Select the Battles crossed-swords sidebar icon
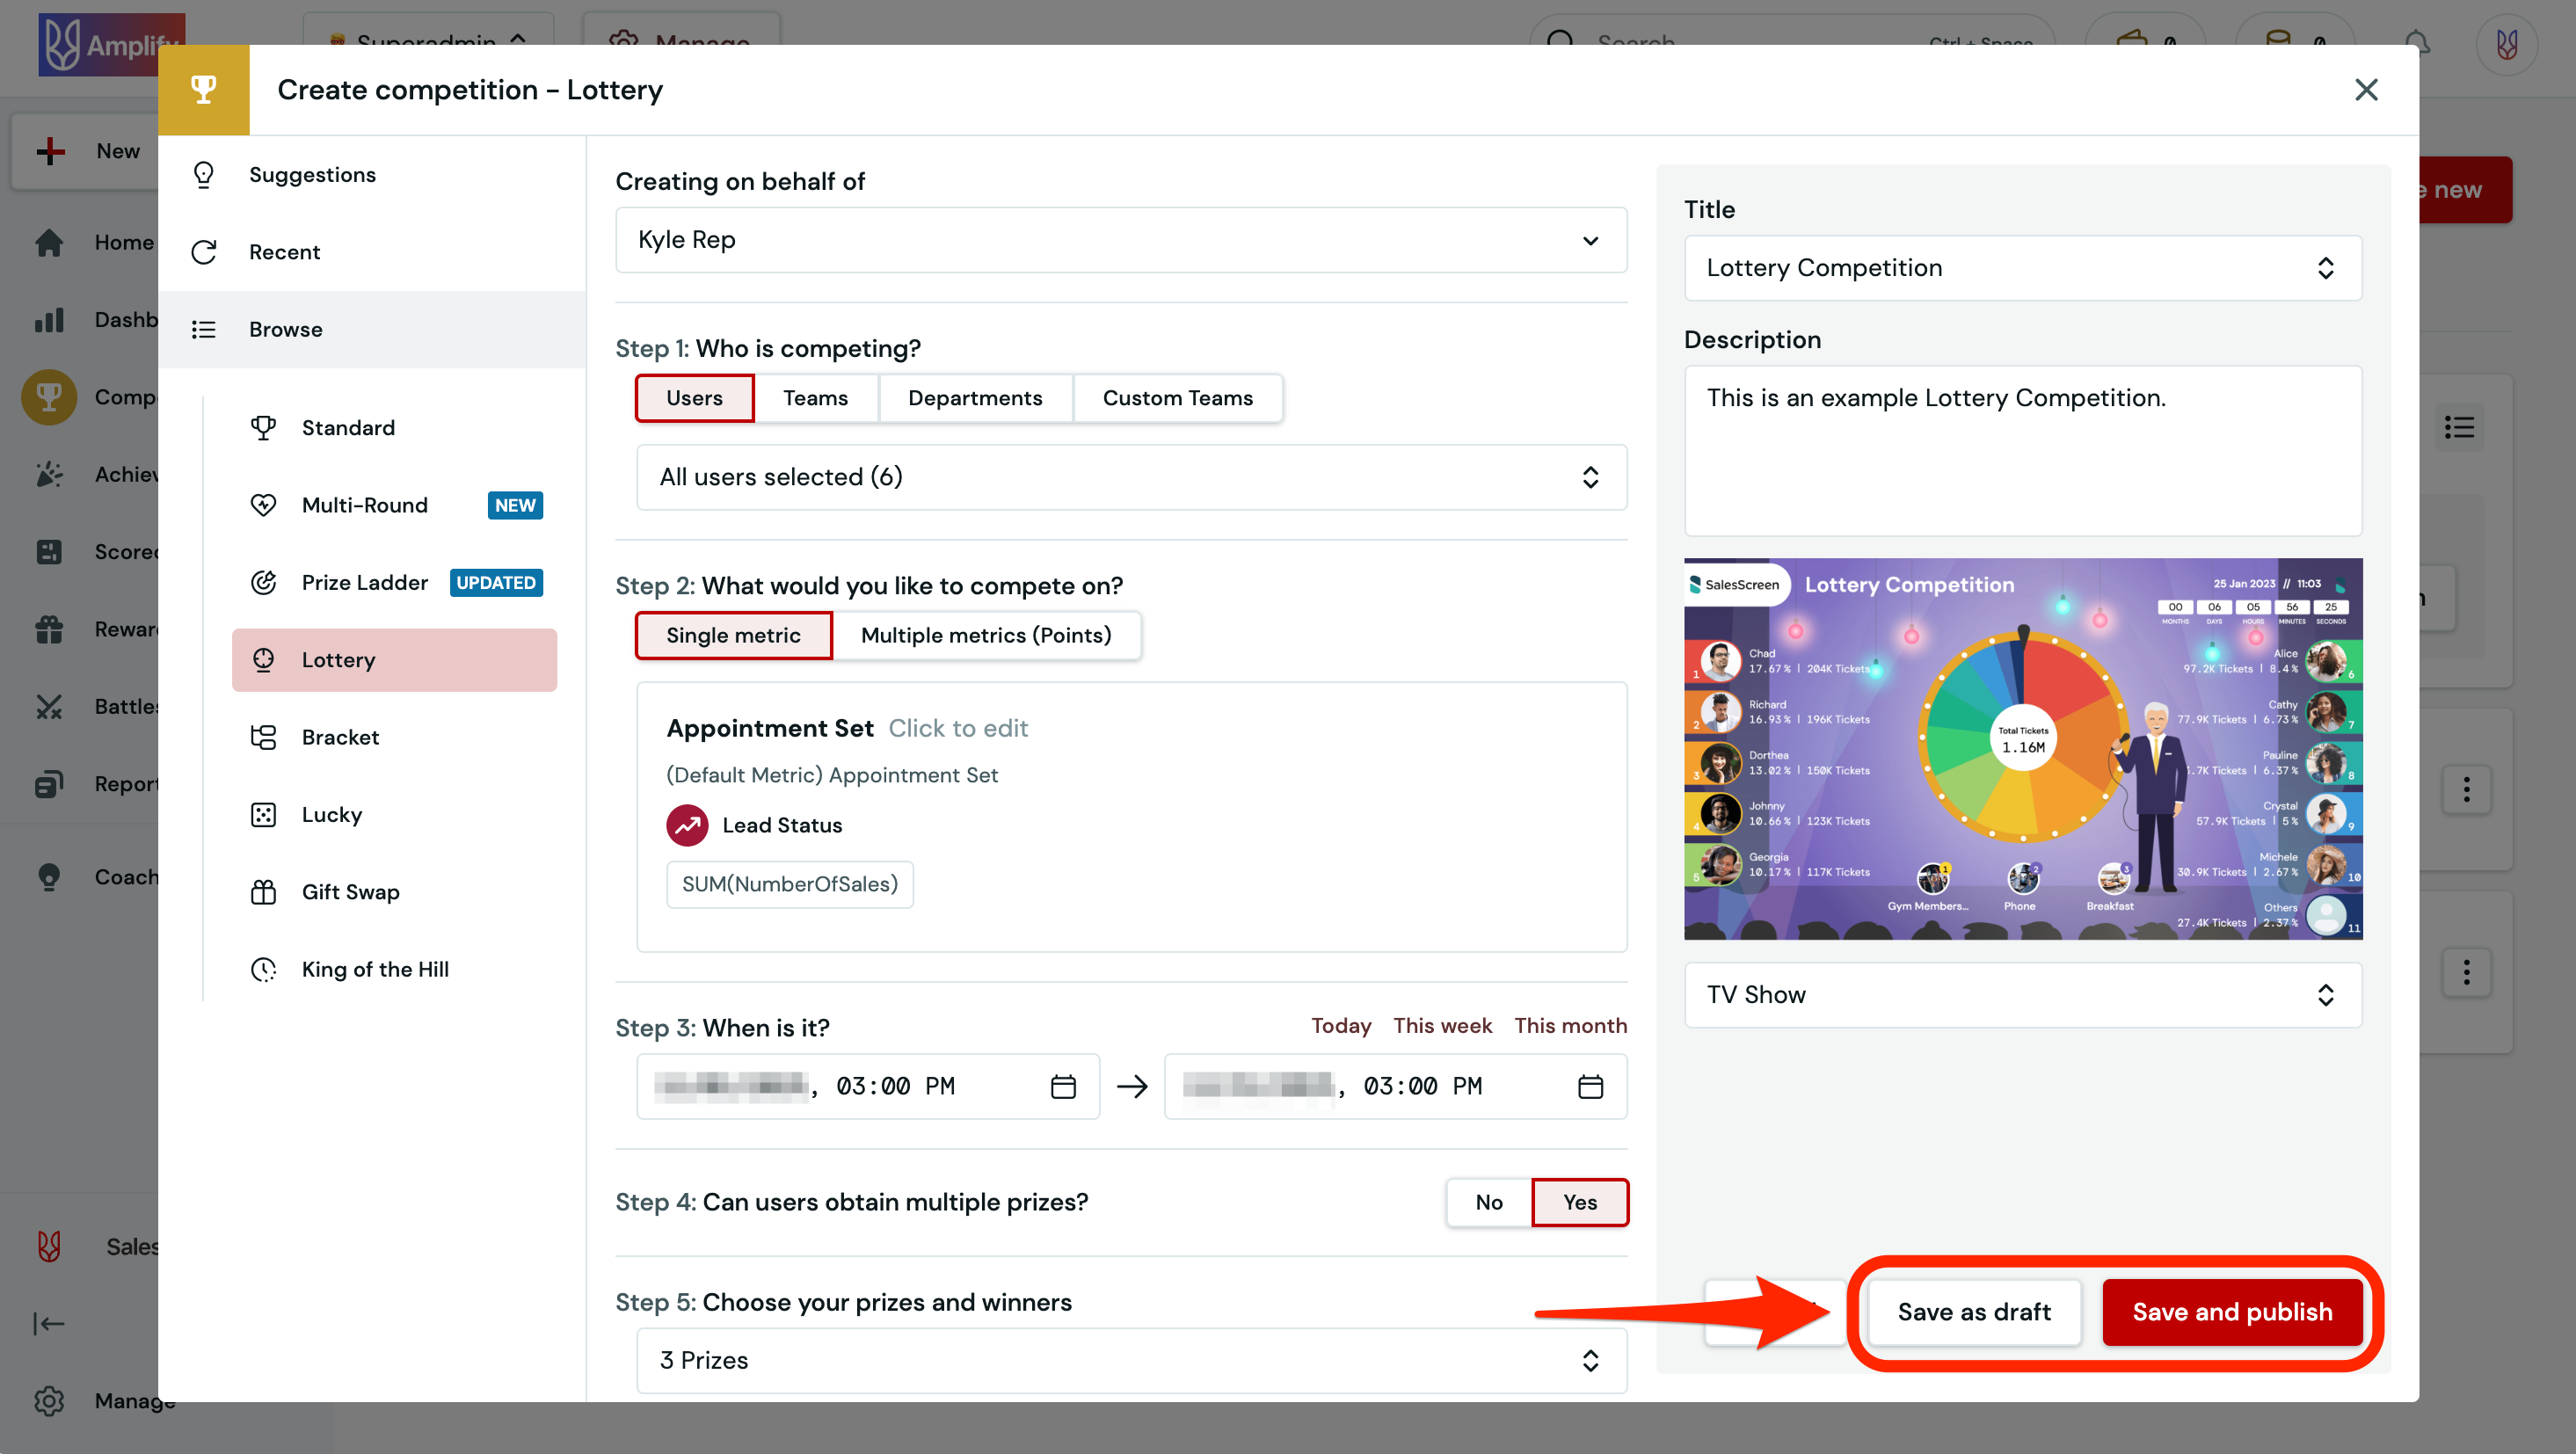Image resolution: width=2576 pixels, height=1454 pixels. click(x=48, y=707)
